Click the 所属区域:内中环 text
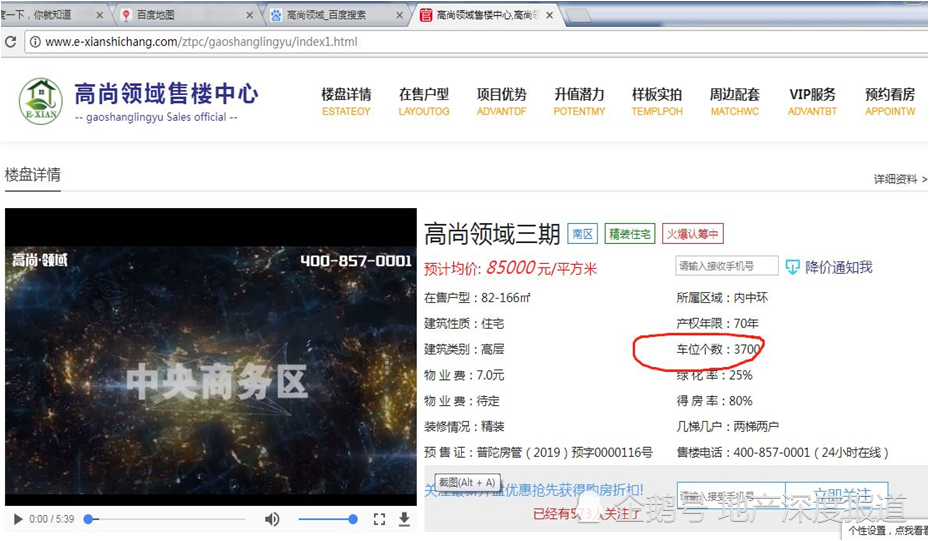 coord(722,298)
